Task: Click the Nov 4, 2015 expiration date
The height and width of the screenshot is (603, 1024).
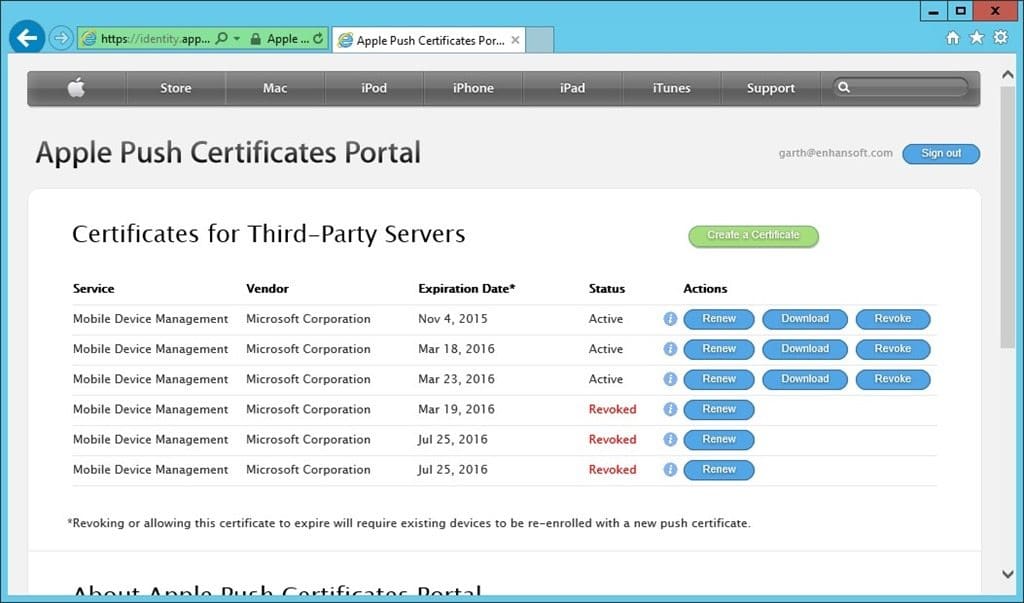Action: click(453, 319)
